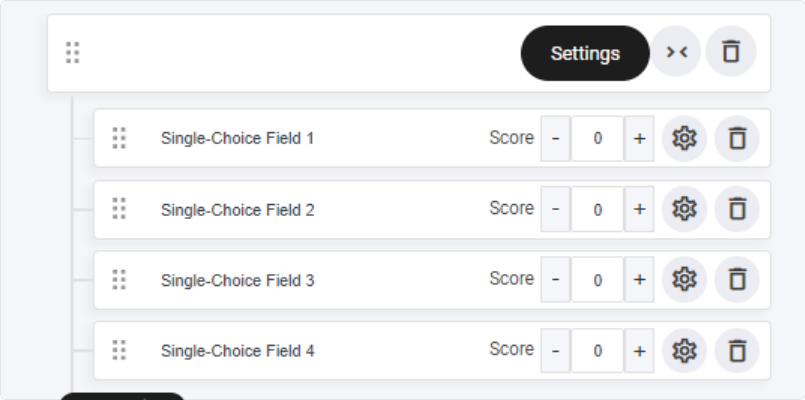The image size is (805, 400).
Task: Click the Settings button on the top row
Action: point(585,53)
